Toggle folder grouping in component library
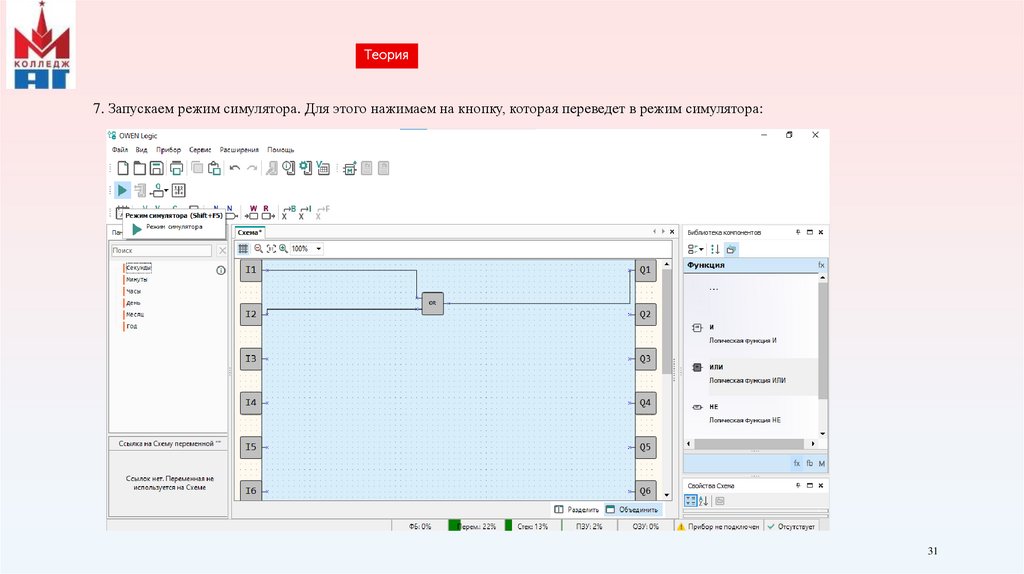Image resolution: width=1024 pixels, height=574 pixels. point(731,249)
